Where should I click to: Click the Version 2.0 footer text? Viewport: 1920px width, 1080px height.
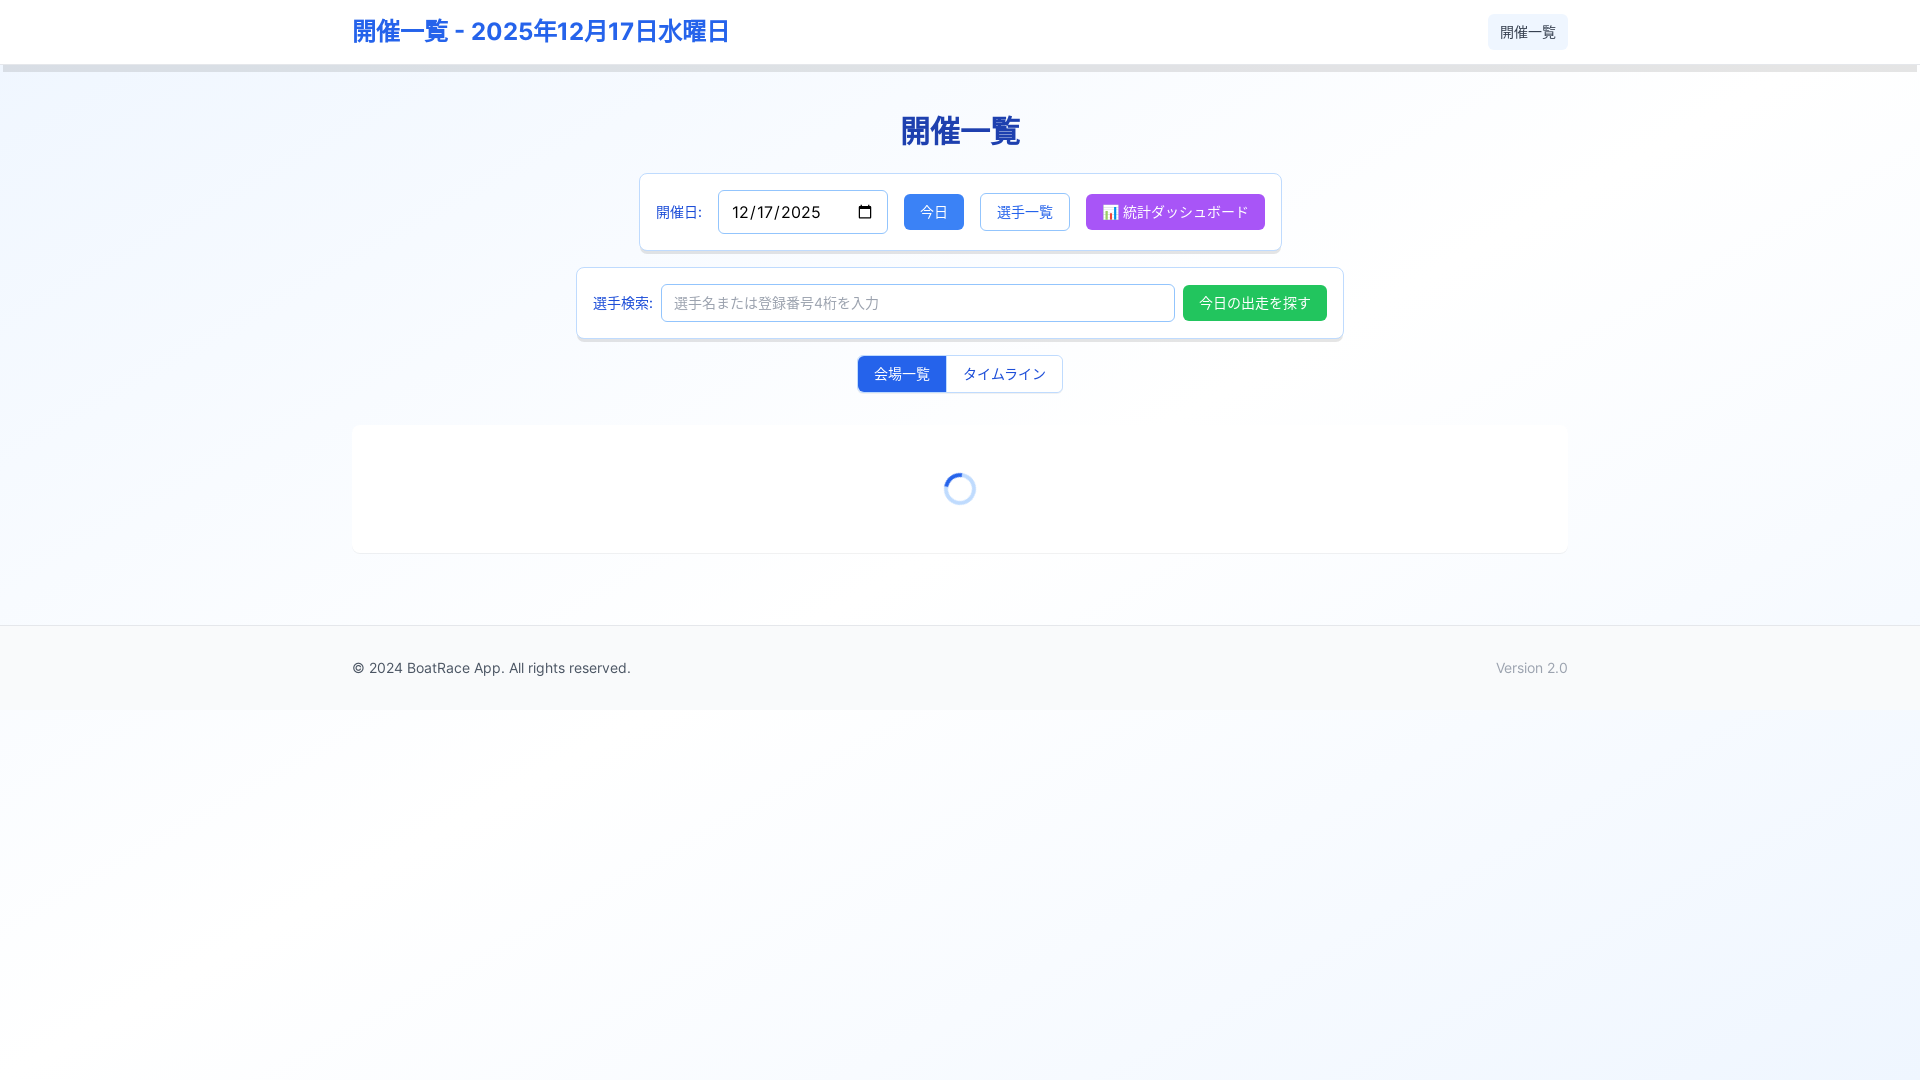[x=1531, y=668]
